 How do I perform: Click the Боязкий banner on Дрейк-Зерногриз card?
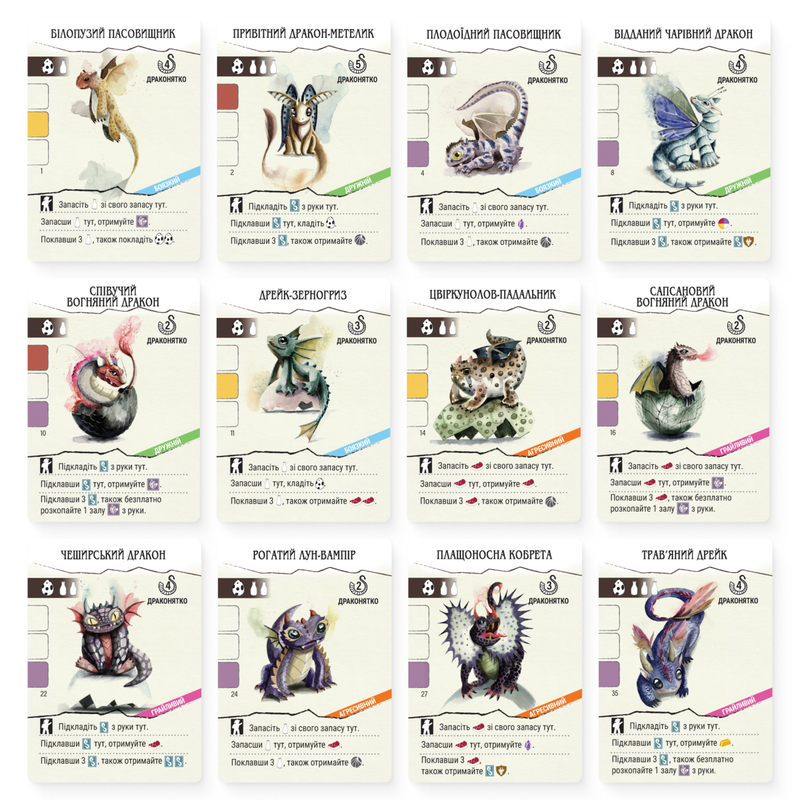point(357,443)
